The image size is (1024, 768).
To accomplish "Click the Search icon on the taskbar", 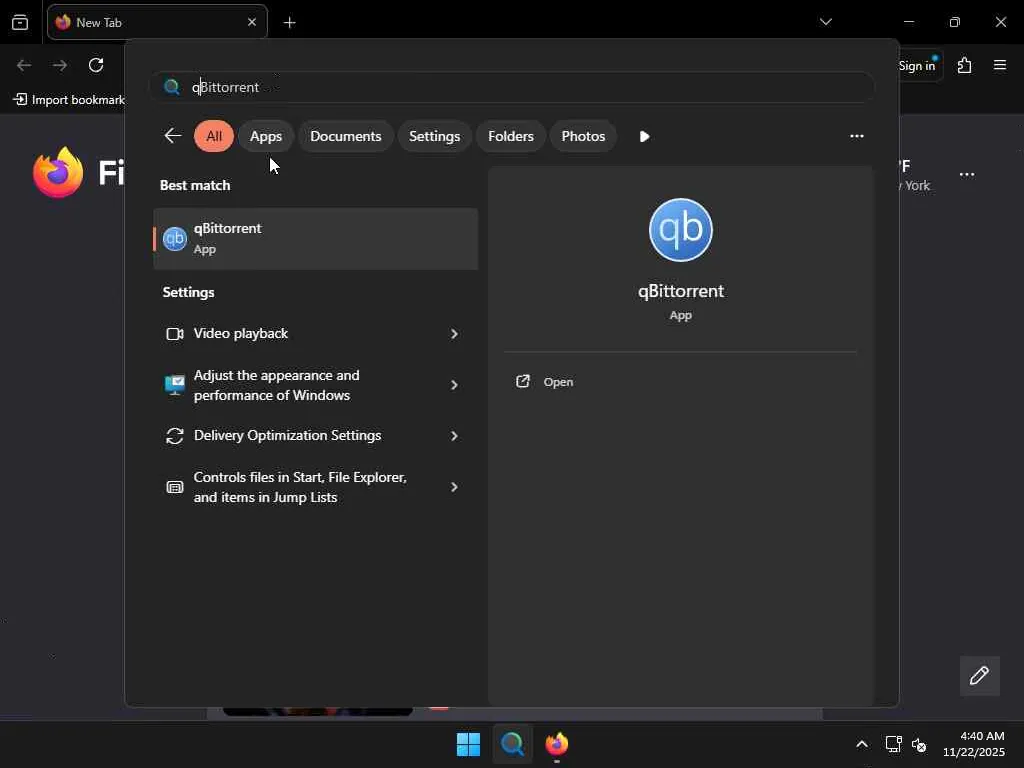I will 513,744.
